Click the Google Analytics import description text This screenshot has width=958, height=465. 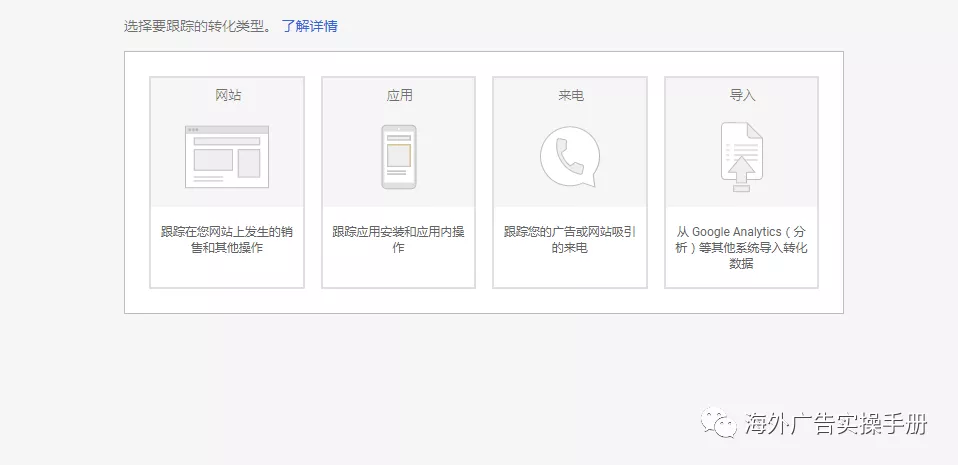tap(741, 247)
